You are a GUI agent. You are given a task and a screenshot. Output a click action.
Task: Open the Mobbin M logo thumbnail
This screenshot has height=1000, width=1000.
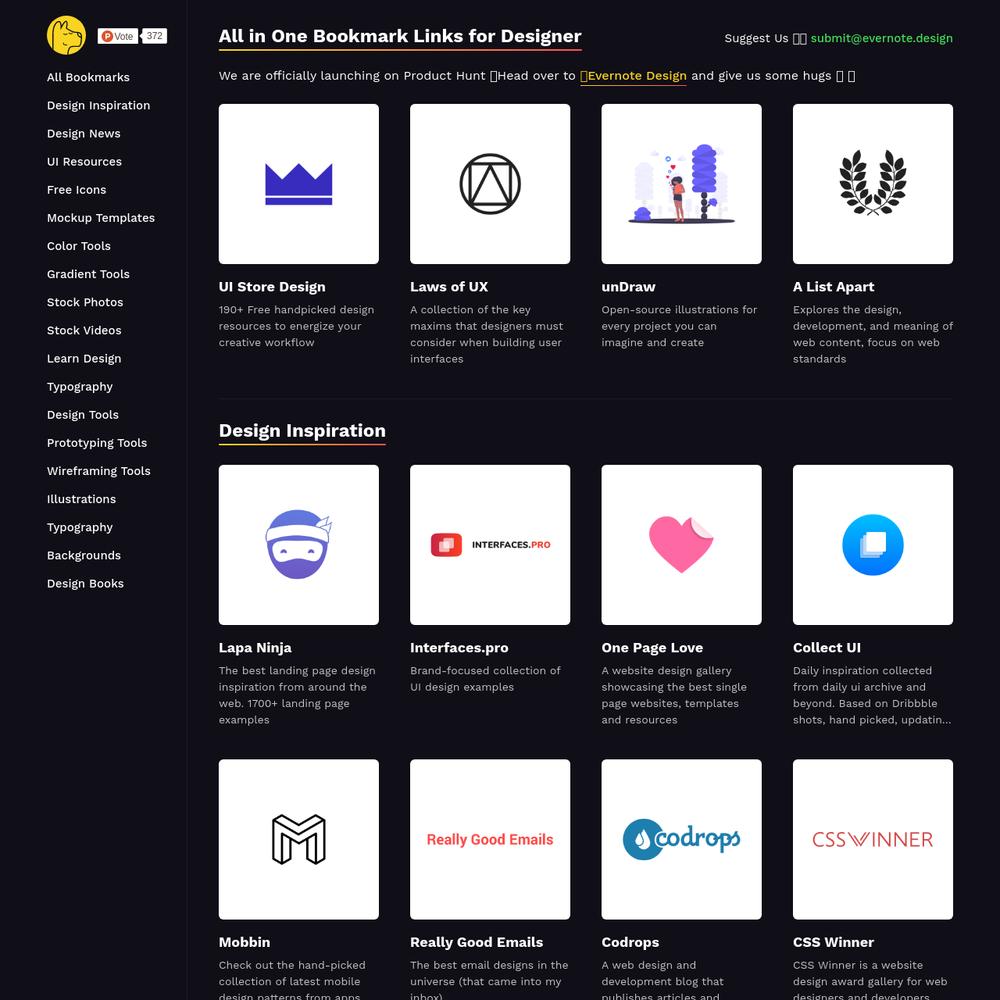coord(298,839)
